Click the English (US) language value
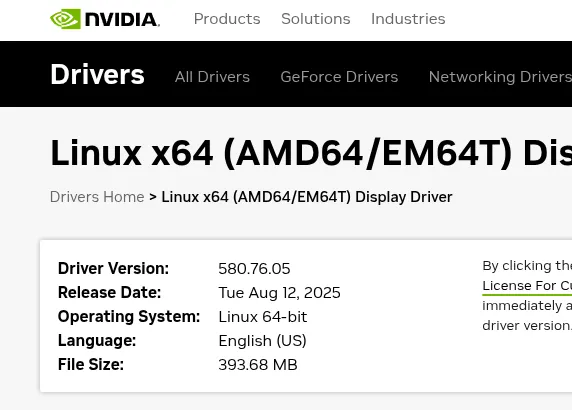Viewport: 572px width, 410px height. (262, 341)
